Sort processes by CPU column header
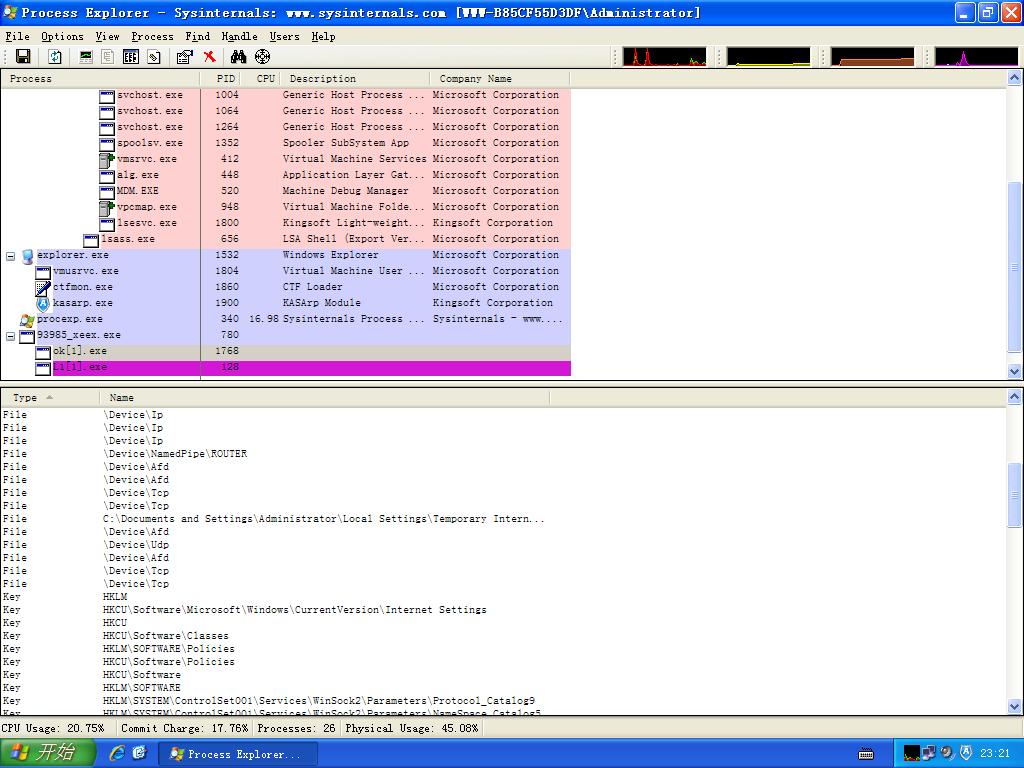Image resolution: width=1024 pixels, height=768 pixels. tap(265, 78)
